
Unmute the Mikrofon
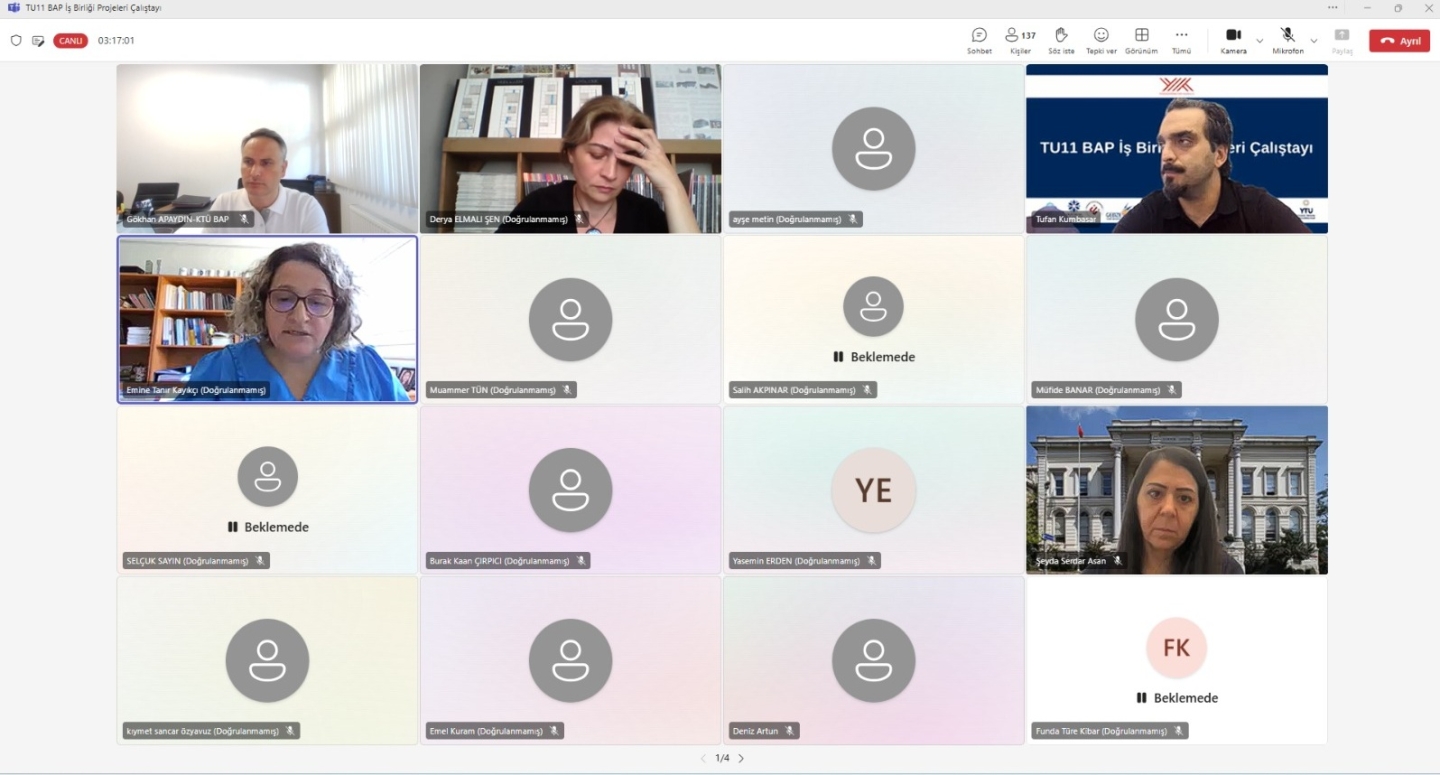click(1287, 40)
